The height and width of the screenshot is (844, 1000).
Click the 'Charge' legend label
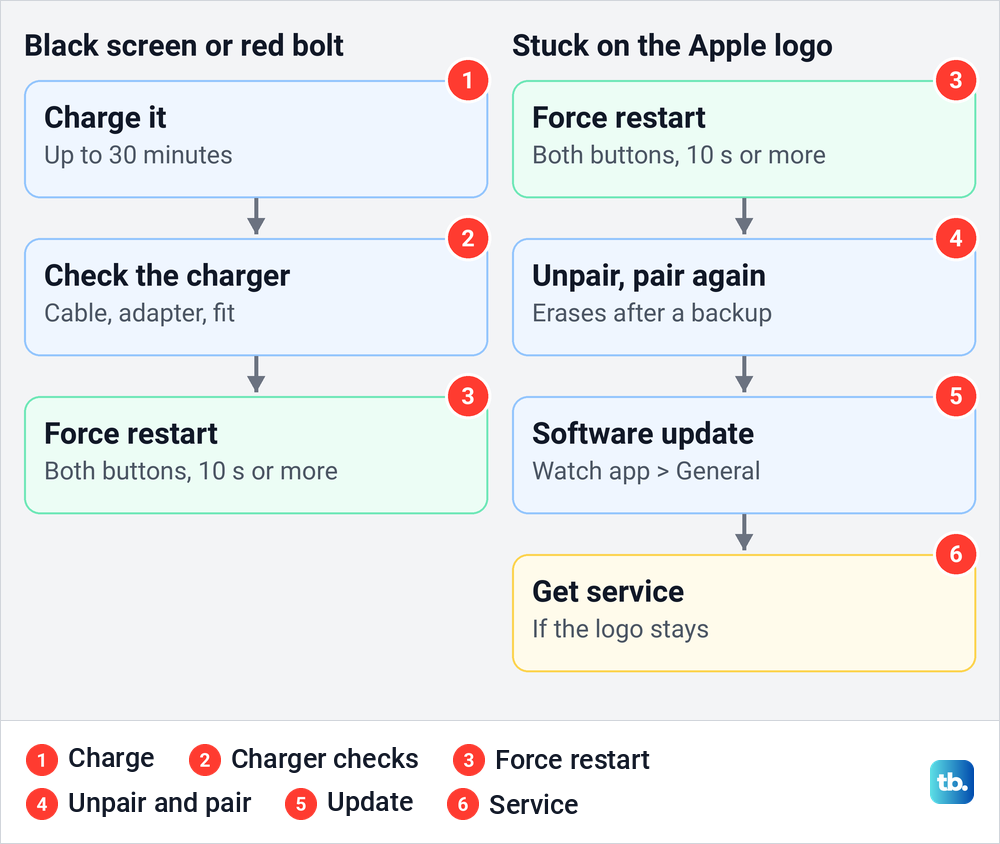point(111,759)
